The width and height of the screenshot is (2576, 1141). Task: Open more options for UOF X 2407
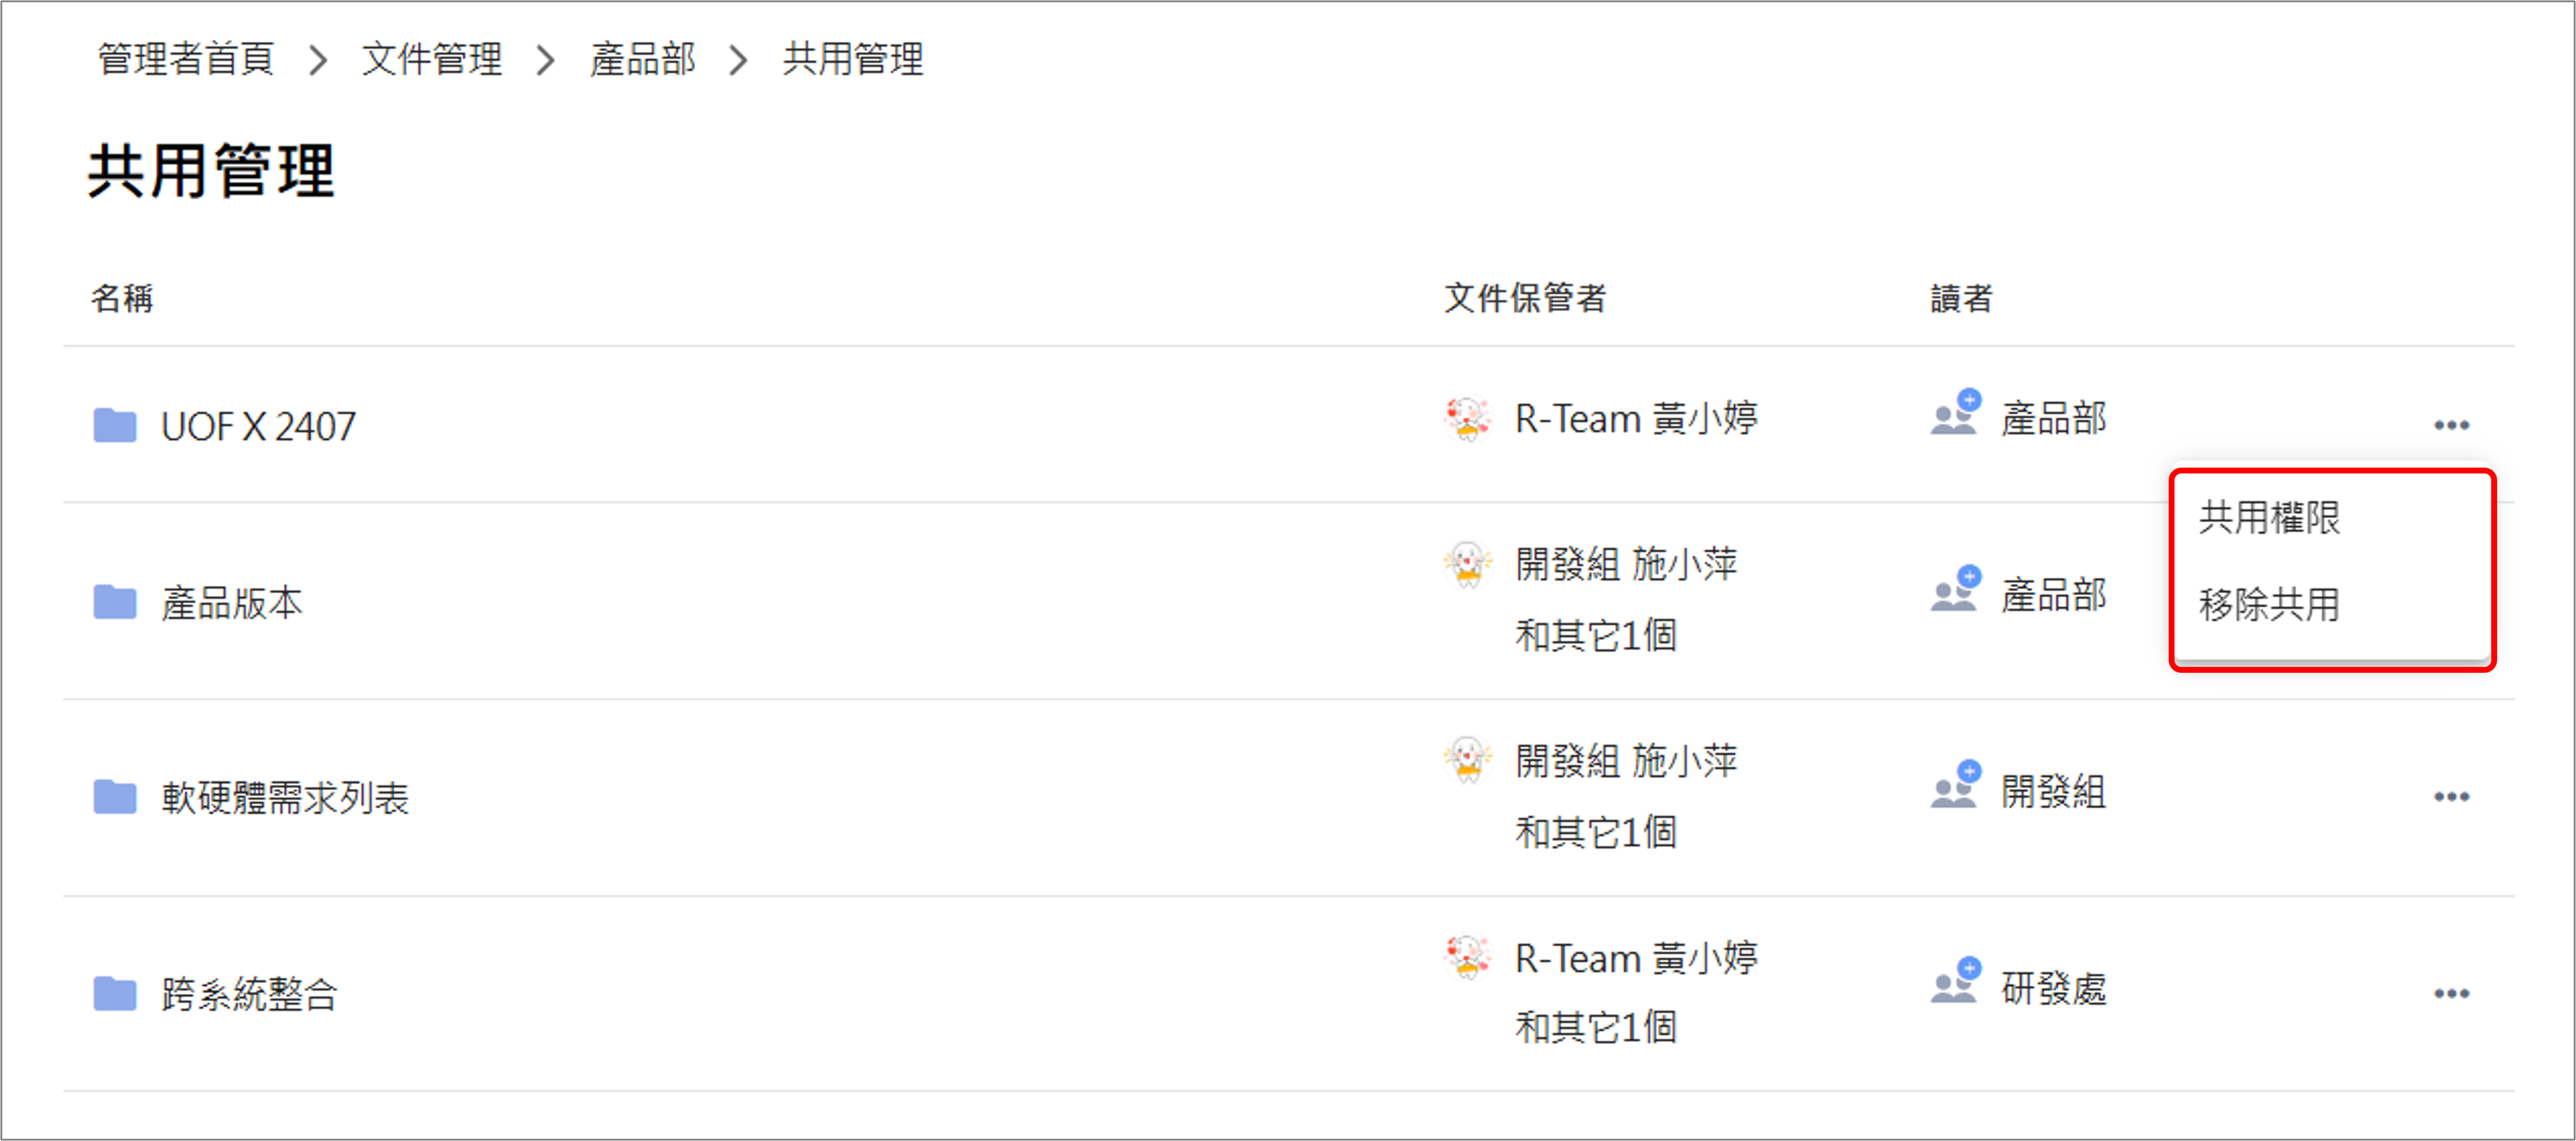[x=2451, y=425]
